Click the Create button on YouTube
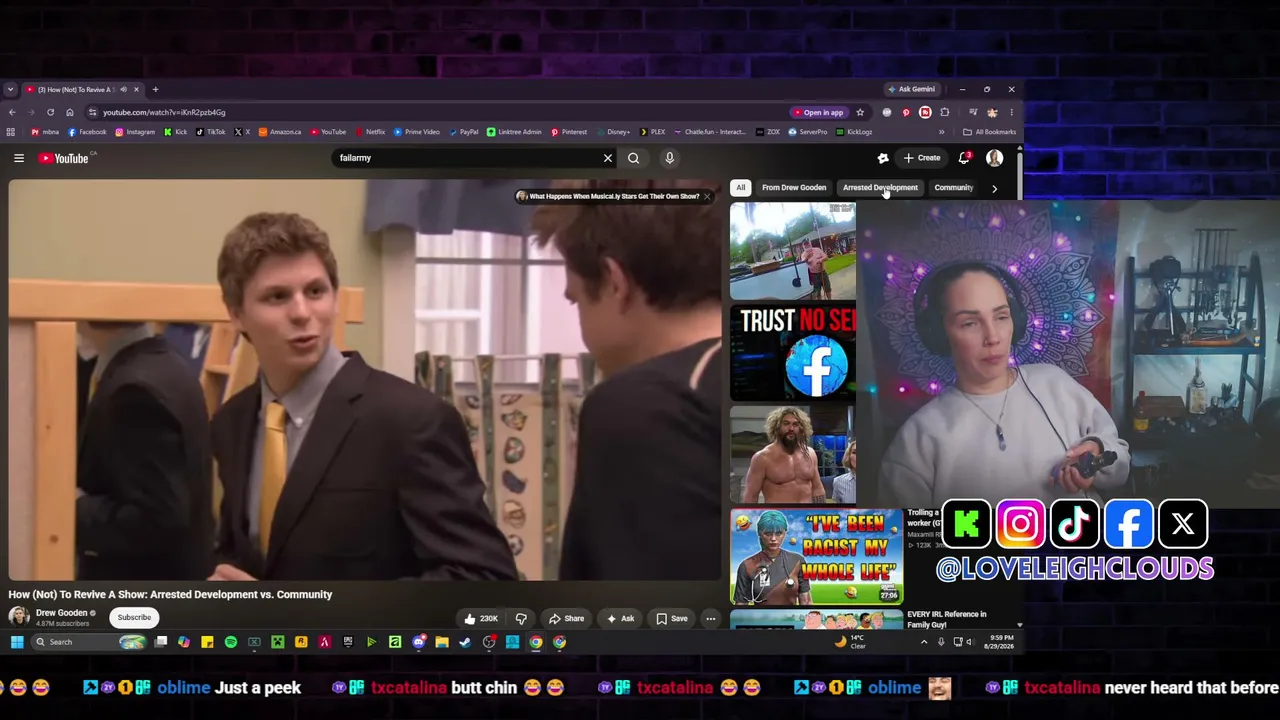The width and height of the screenshot is (1280, 720). (922, 158)
